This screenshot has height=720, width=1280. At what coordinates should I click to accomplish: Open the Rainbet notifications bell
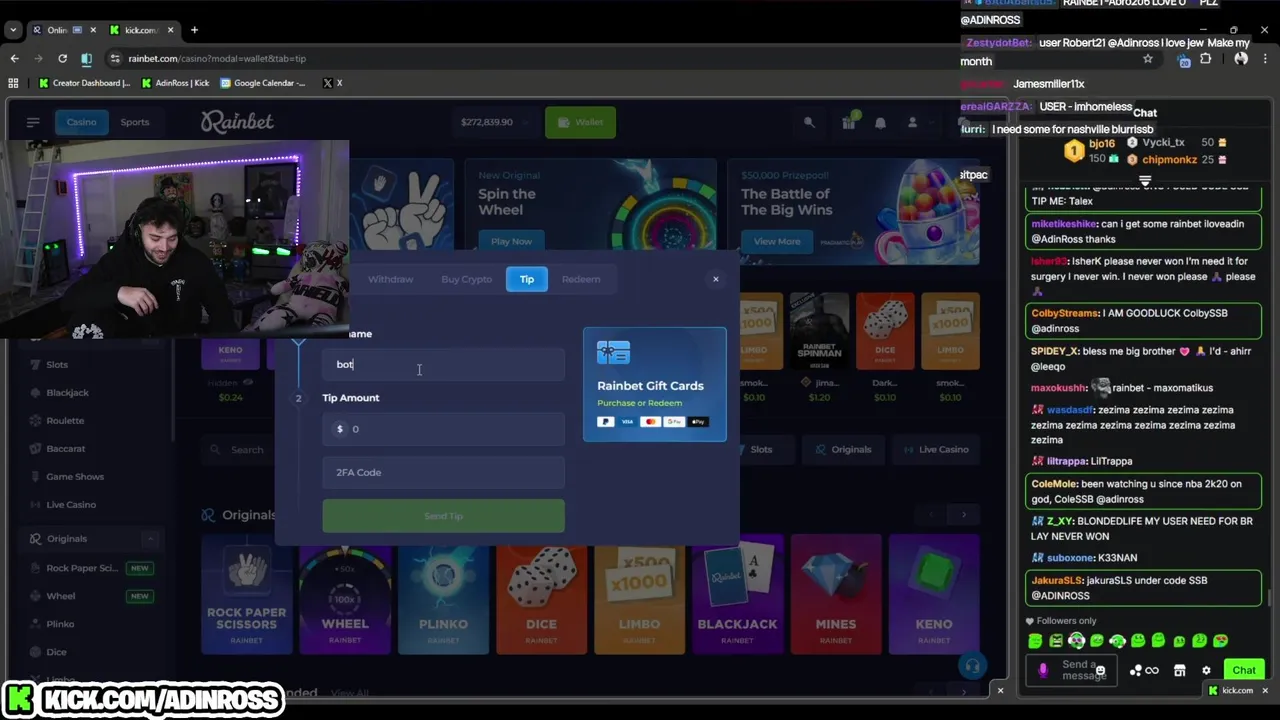(880, 122)
